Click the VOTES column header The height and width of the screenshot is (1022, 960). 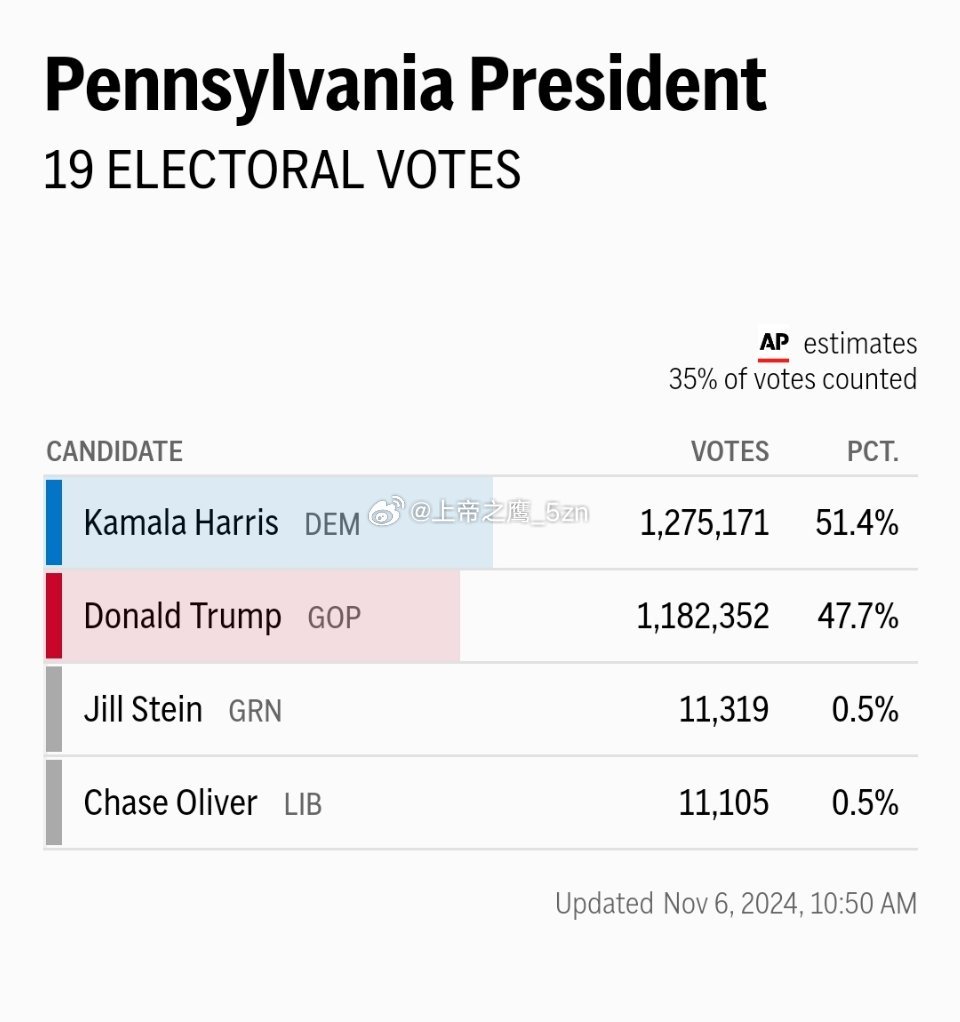(x=730, y=452)
